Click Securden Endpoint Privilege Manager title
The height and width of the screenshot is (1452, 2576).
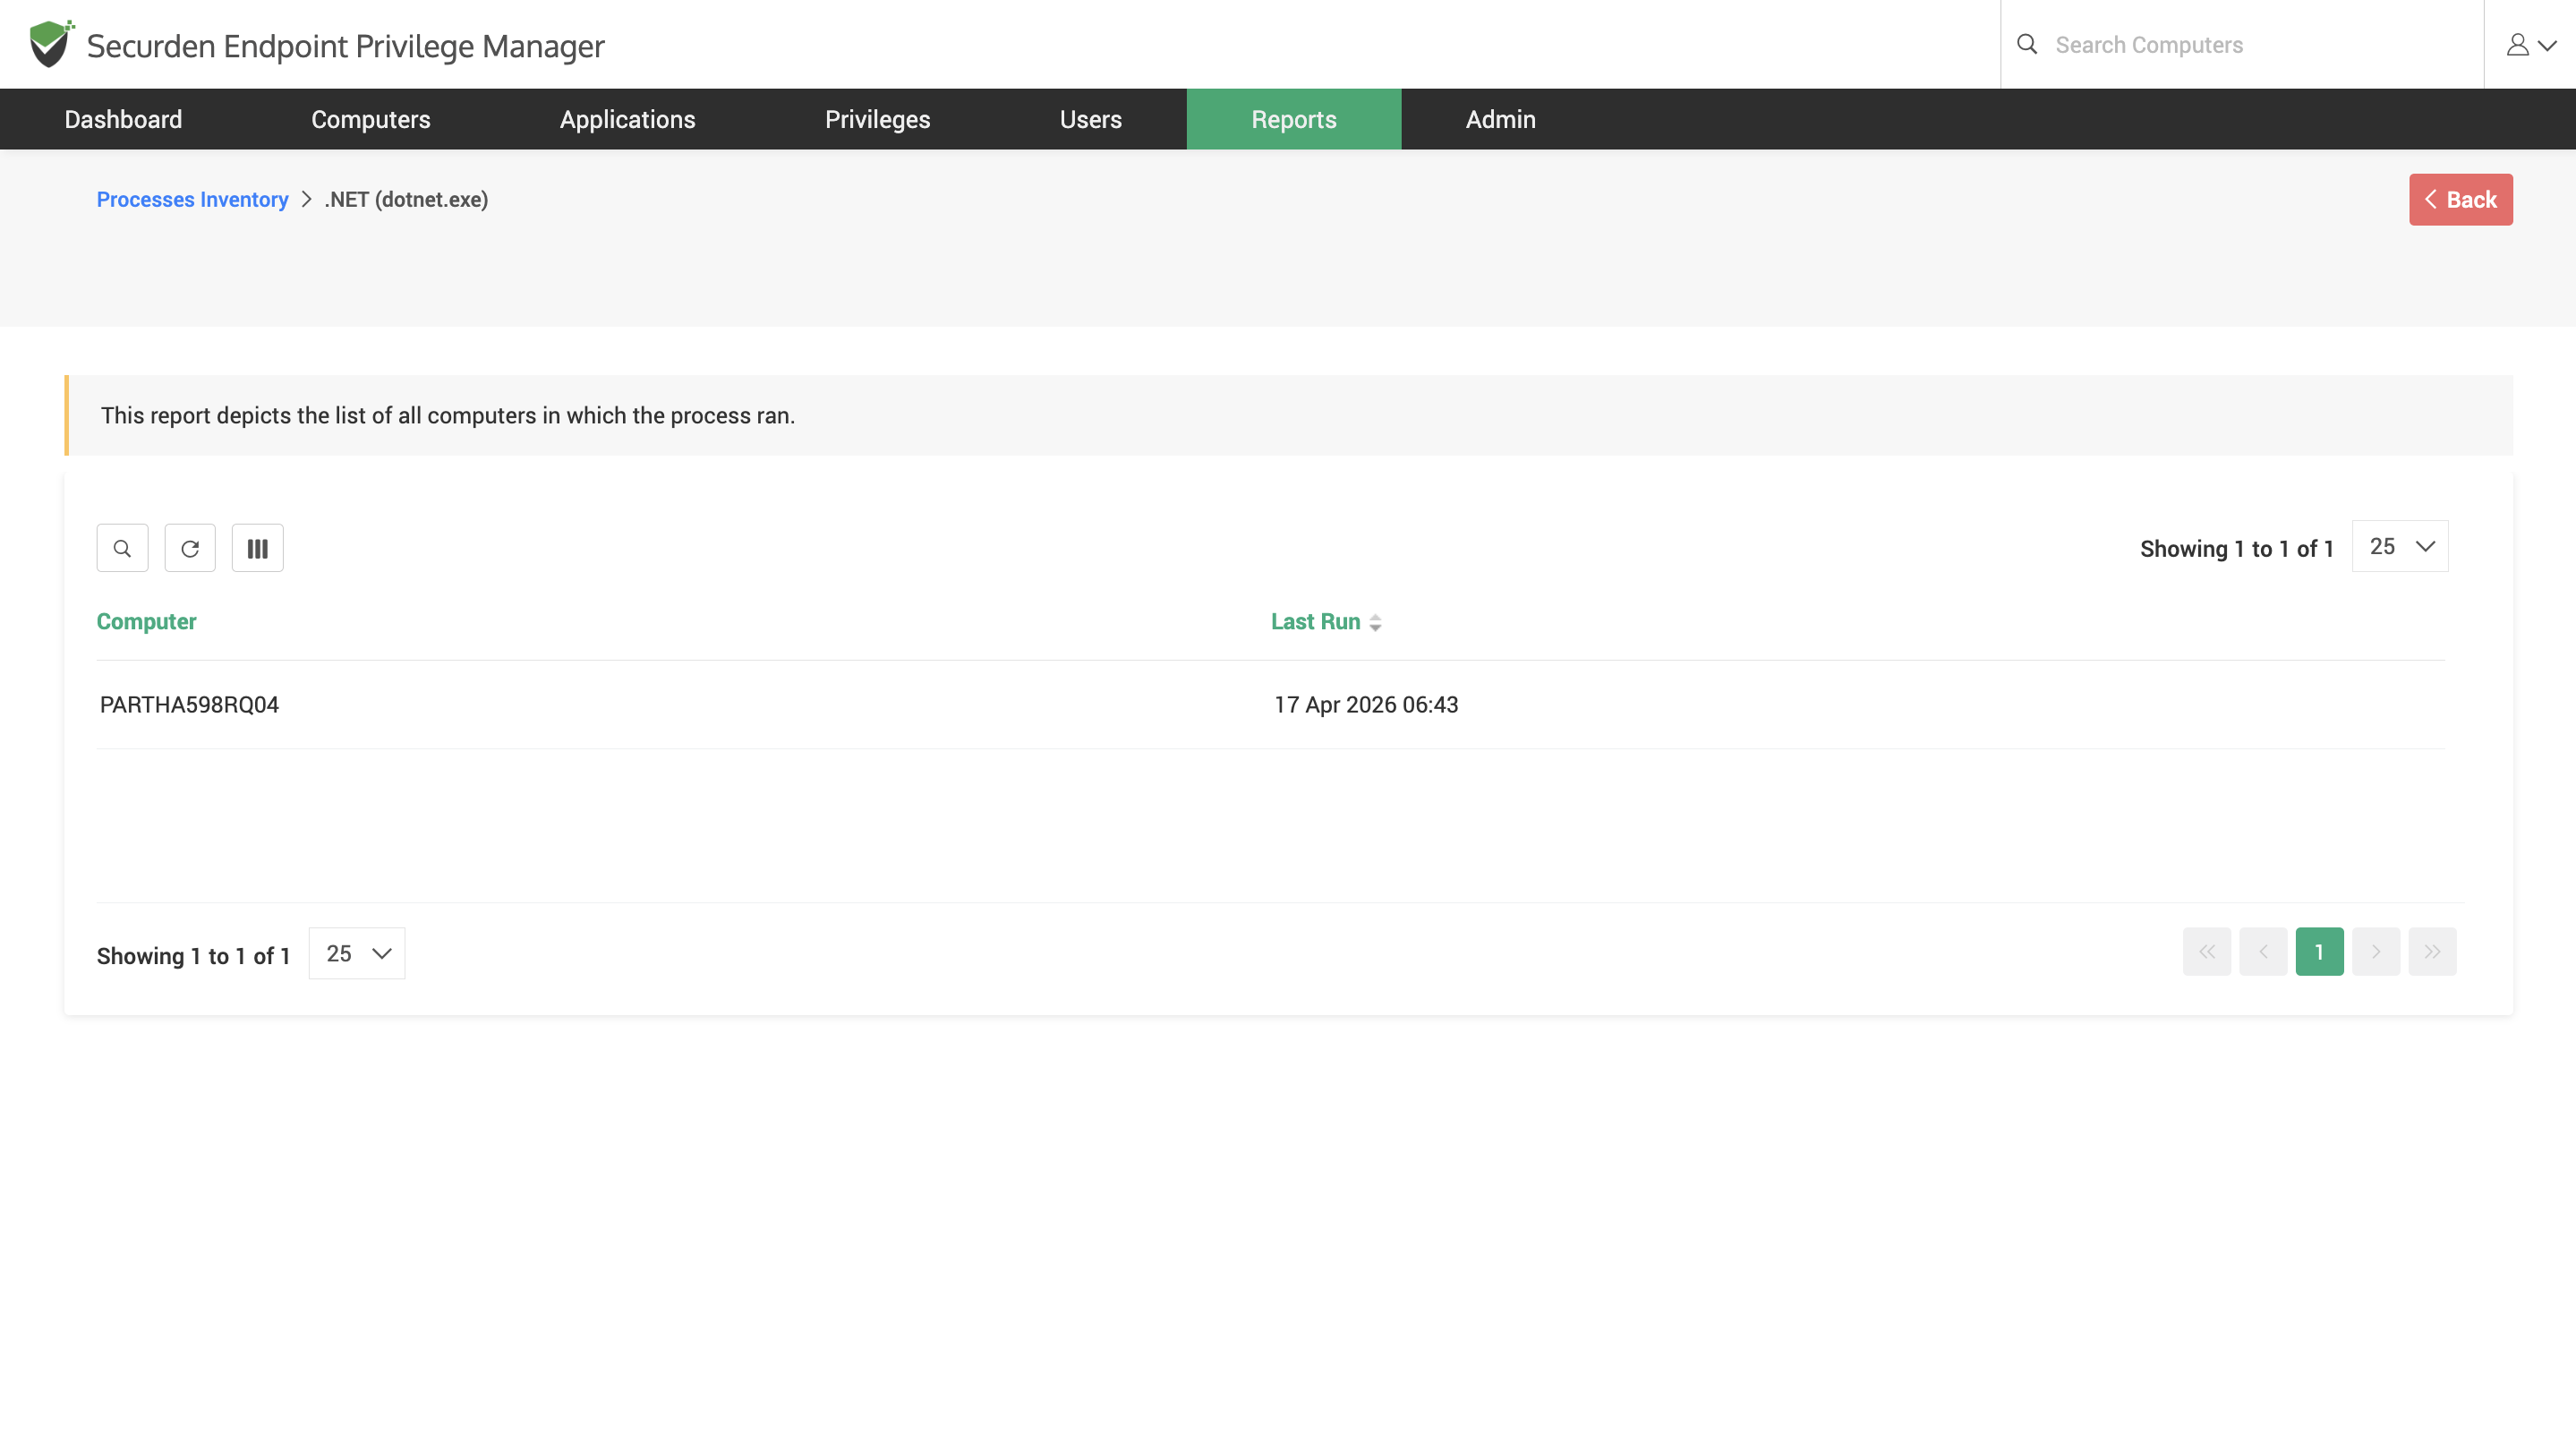tap(346, 46)
